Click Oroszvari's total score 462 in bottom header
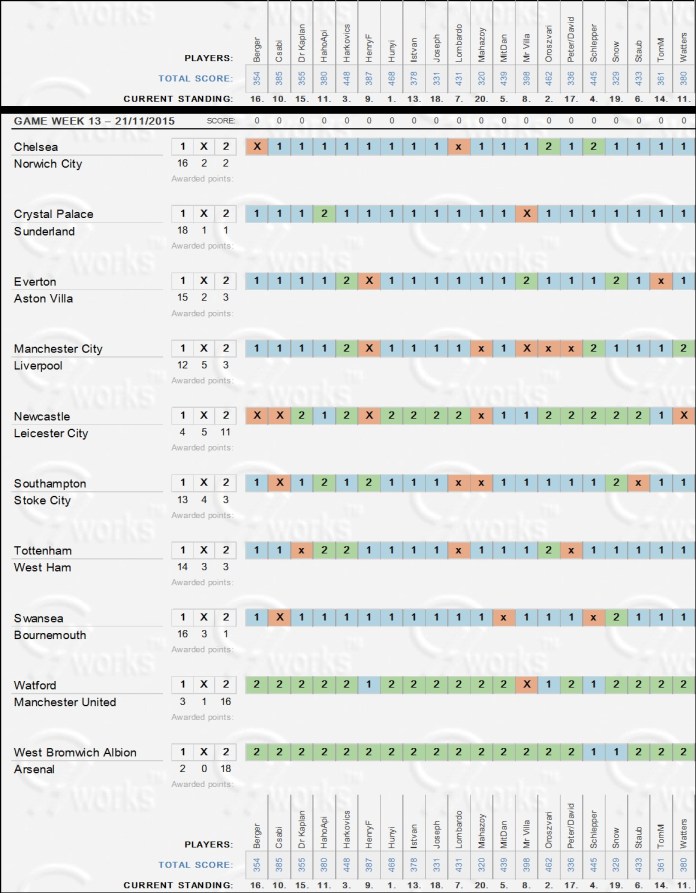696x893 pixels. tap(548, 865)
